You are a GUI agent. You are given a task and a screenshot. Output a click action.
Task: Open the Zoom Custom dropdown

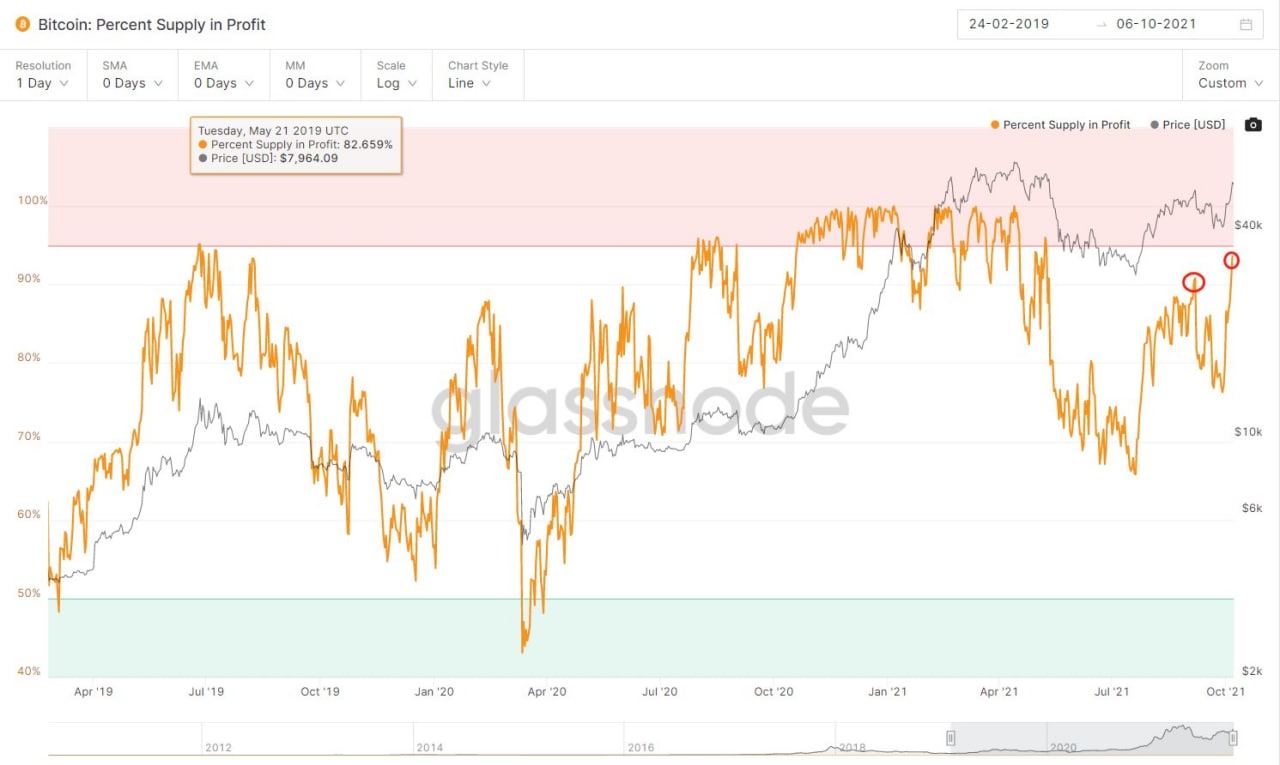click(1230, 83)
